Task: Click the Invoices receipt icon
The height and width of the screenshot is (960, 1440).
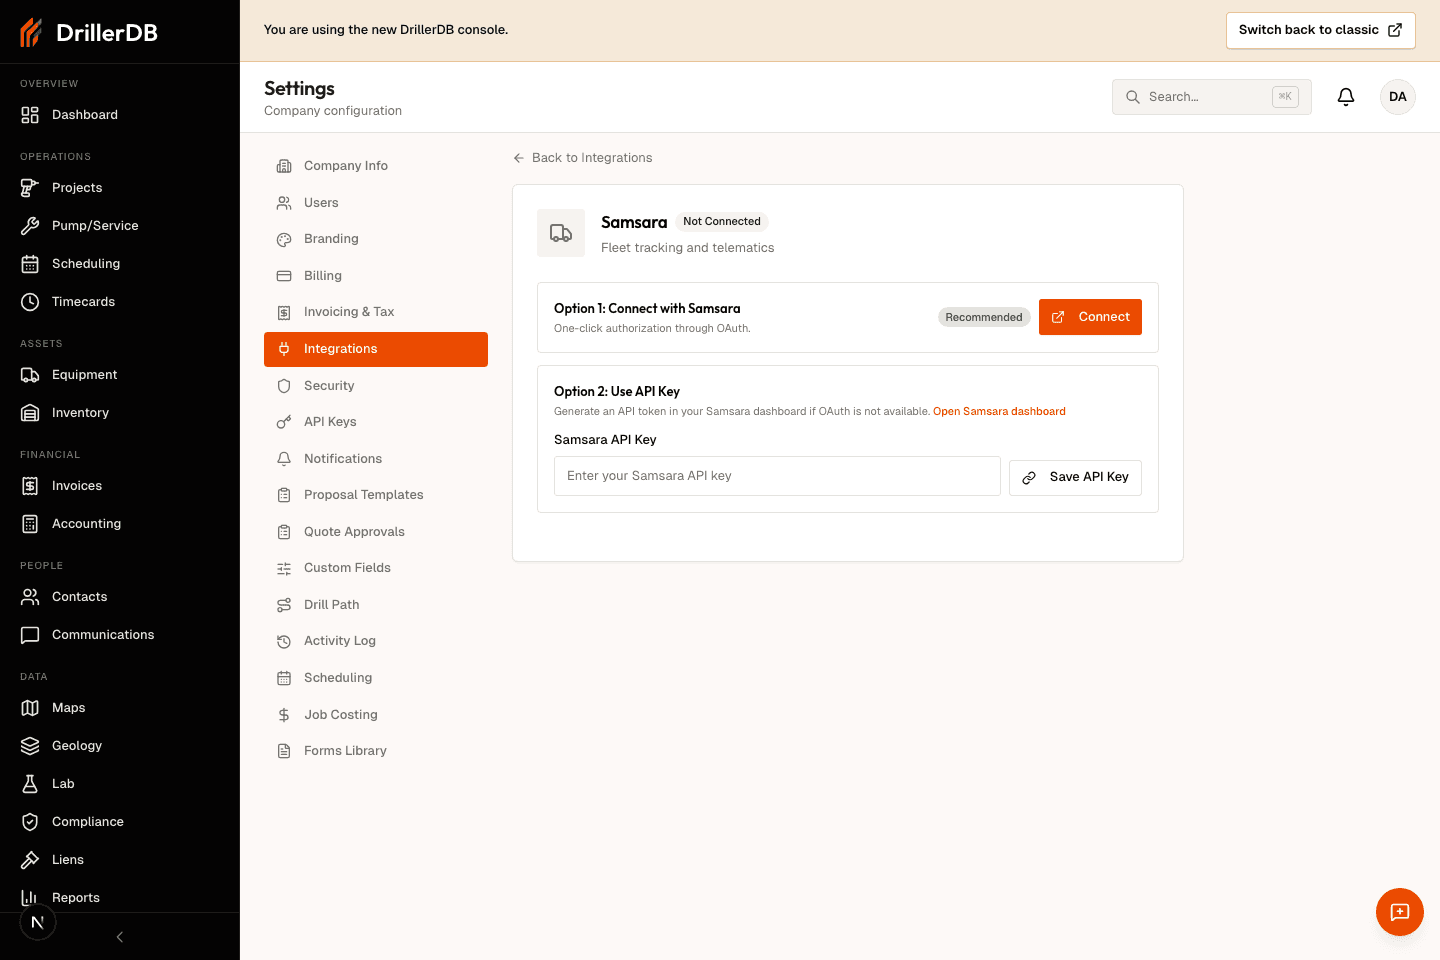Action: (30, 486)
